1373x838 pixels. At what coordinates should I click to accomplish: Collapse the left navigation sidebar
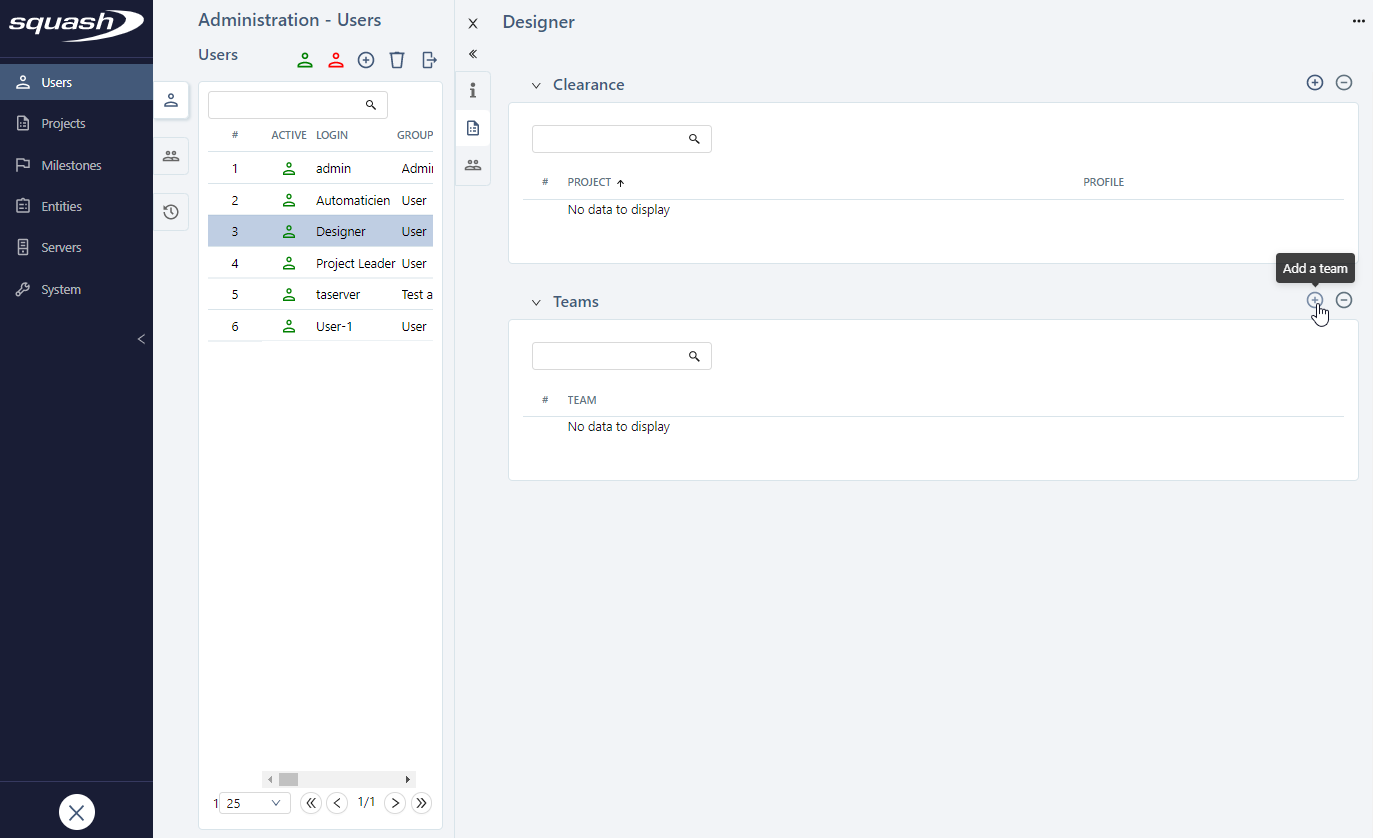[141, 339]
